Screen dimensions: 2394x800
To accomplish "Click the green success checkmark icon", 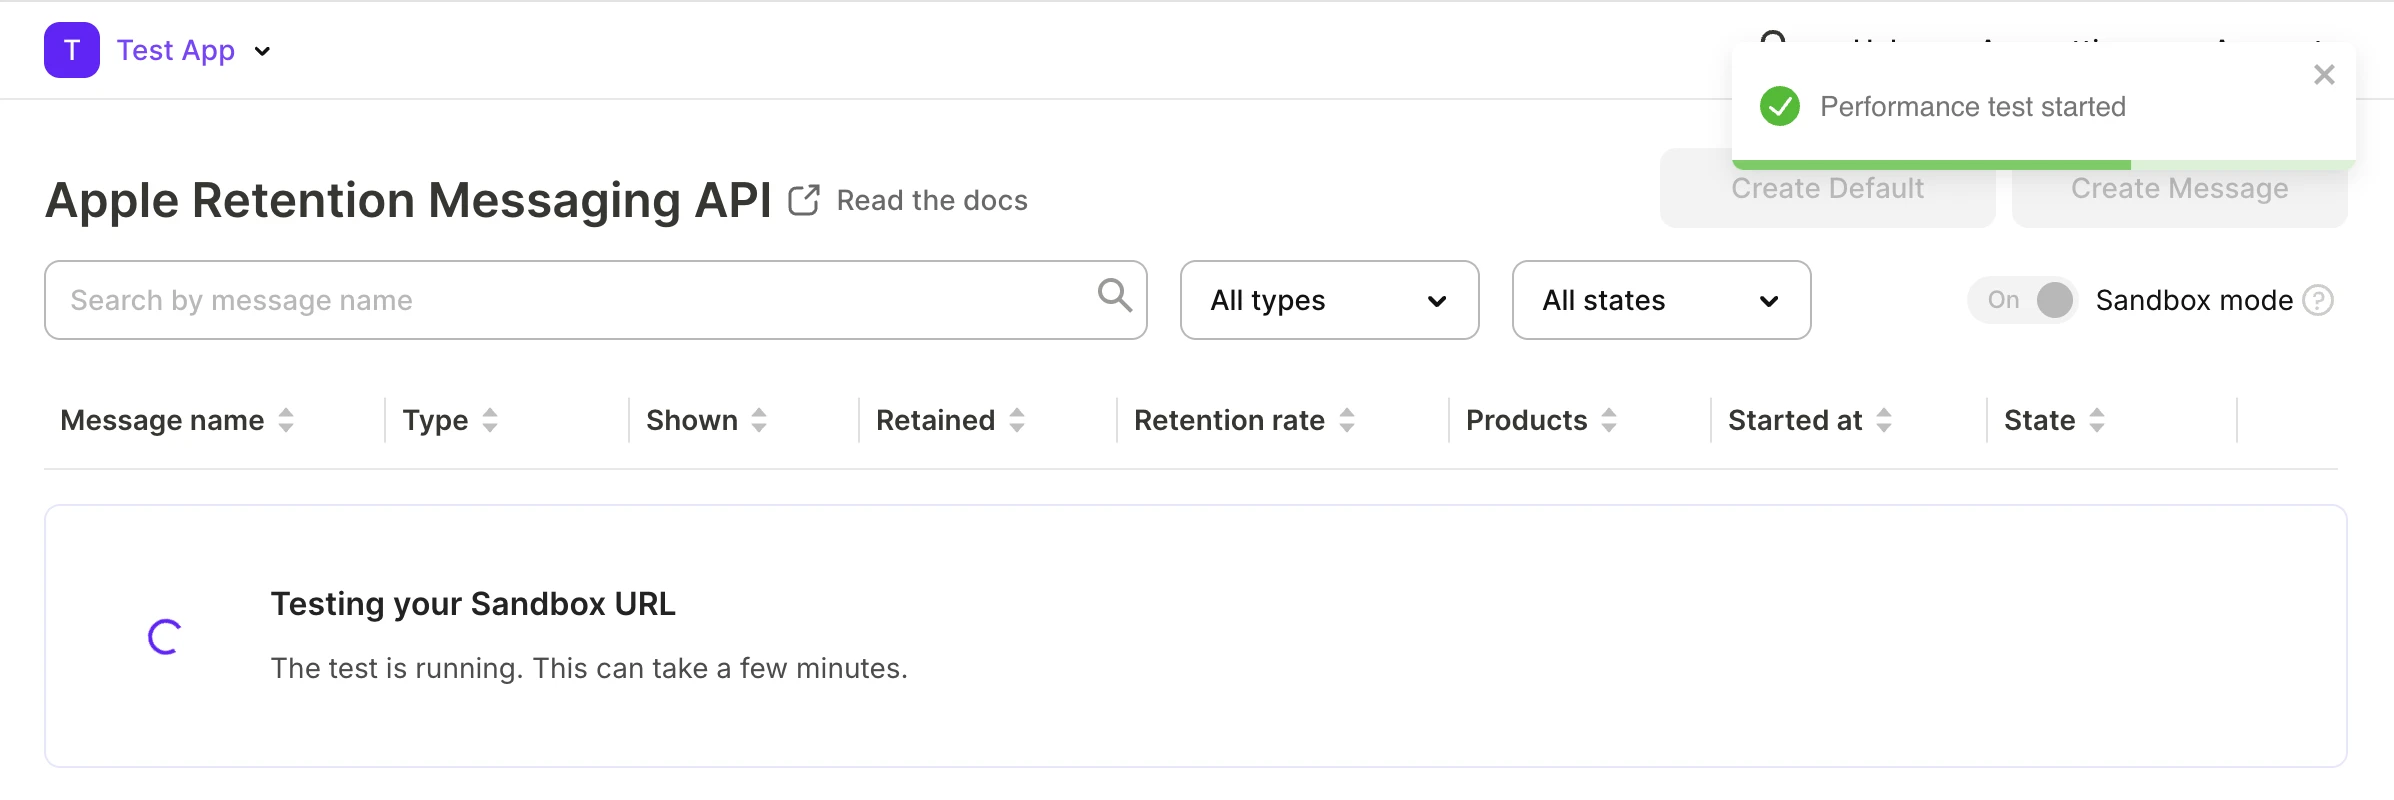I will (1780, 106).
